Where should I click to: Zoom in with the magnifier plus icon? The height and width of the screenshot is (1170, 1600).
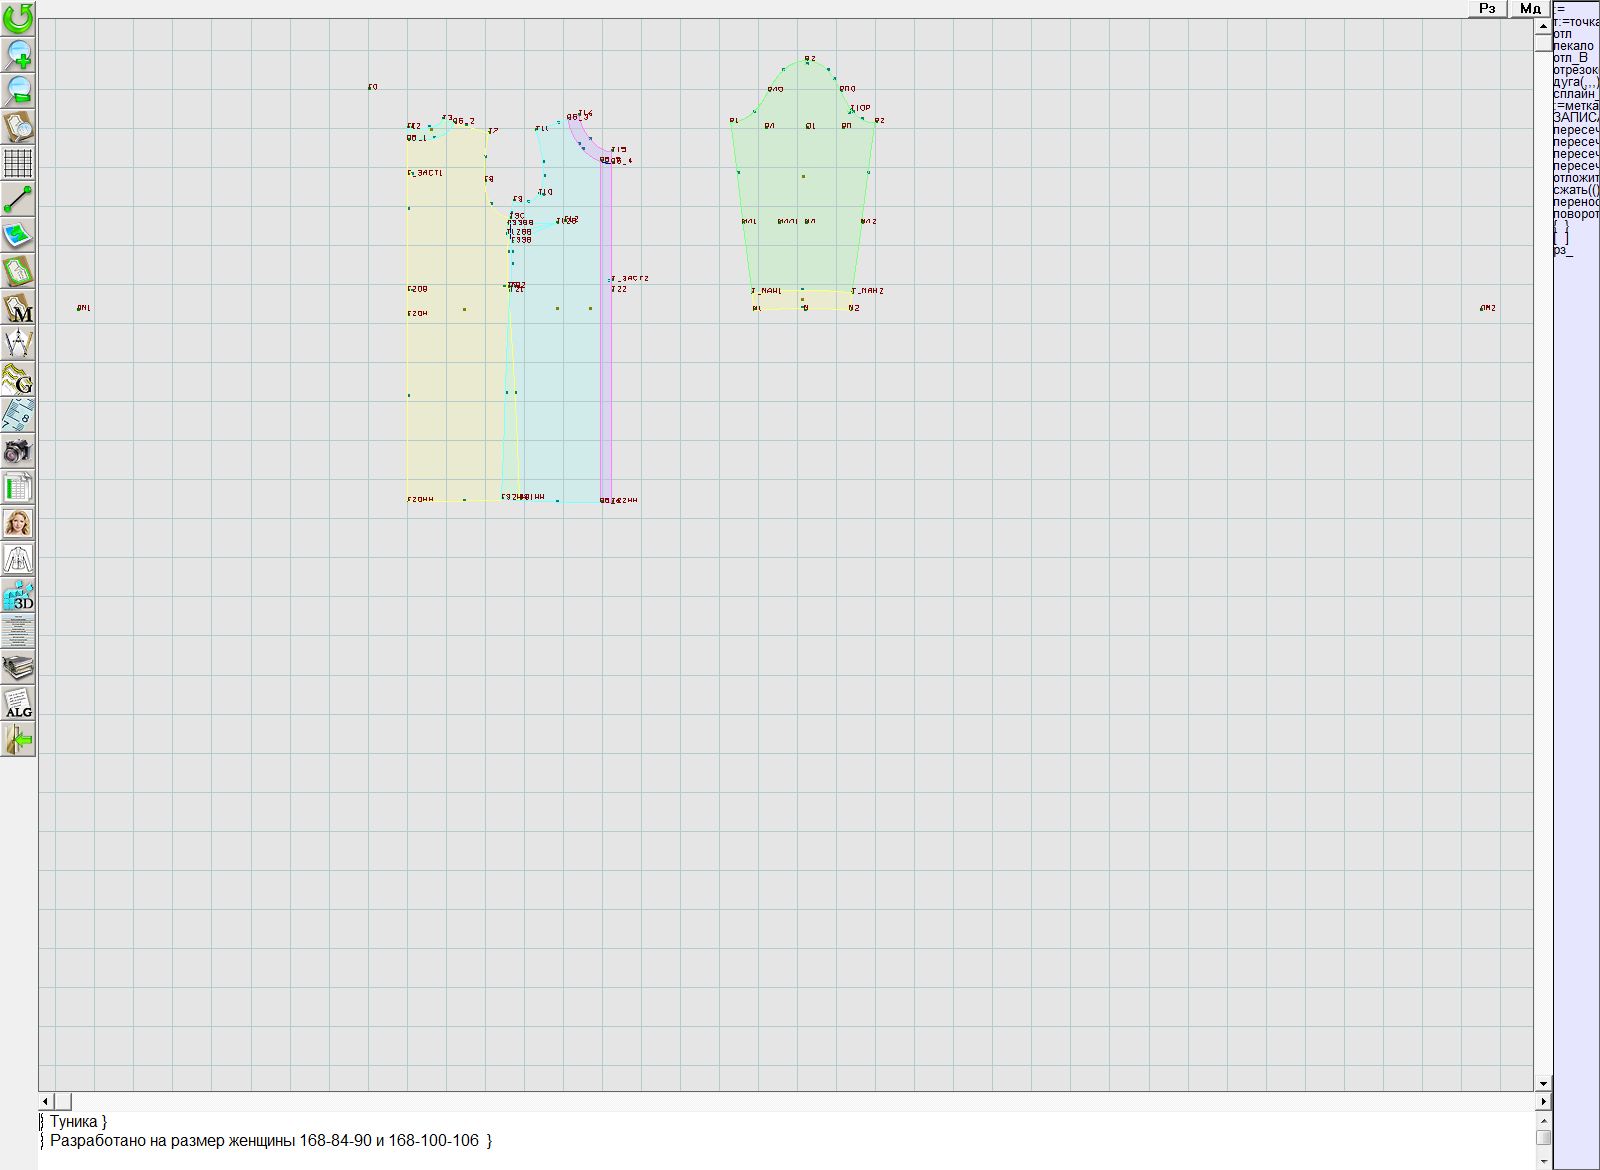pos(18,54)
